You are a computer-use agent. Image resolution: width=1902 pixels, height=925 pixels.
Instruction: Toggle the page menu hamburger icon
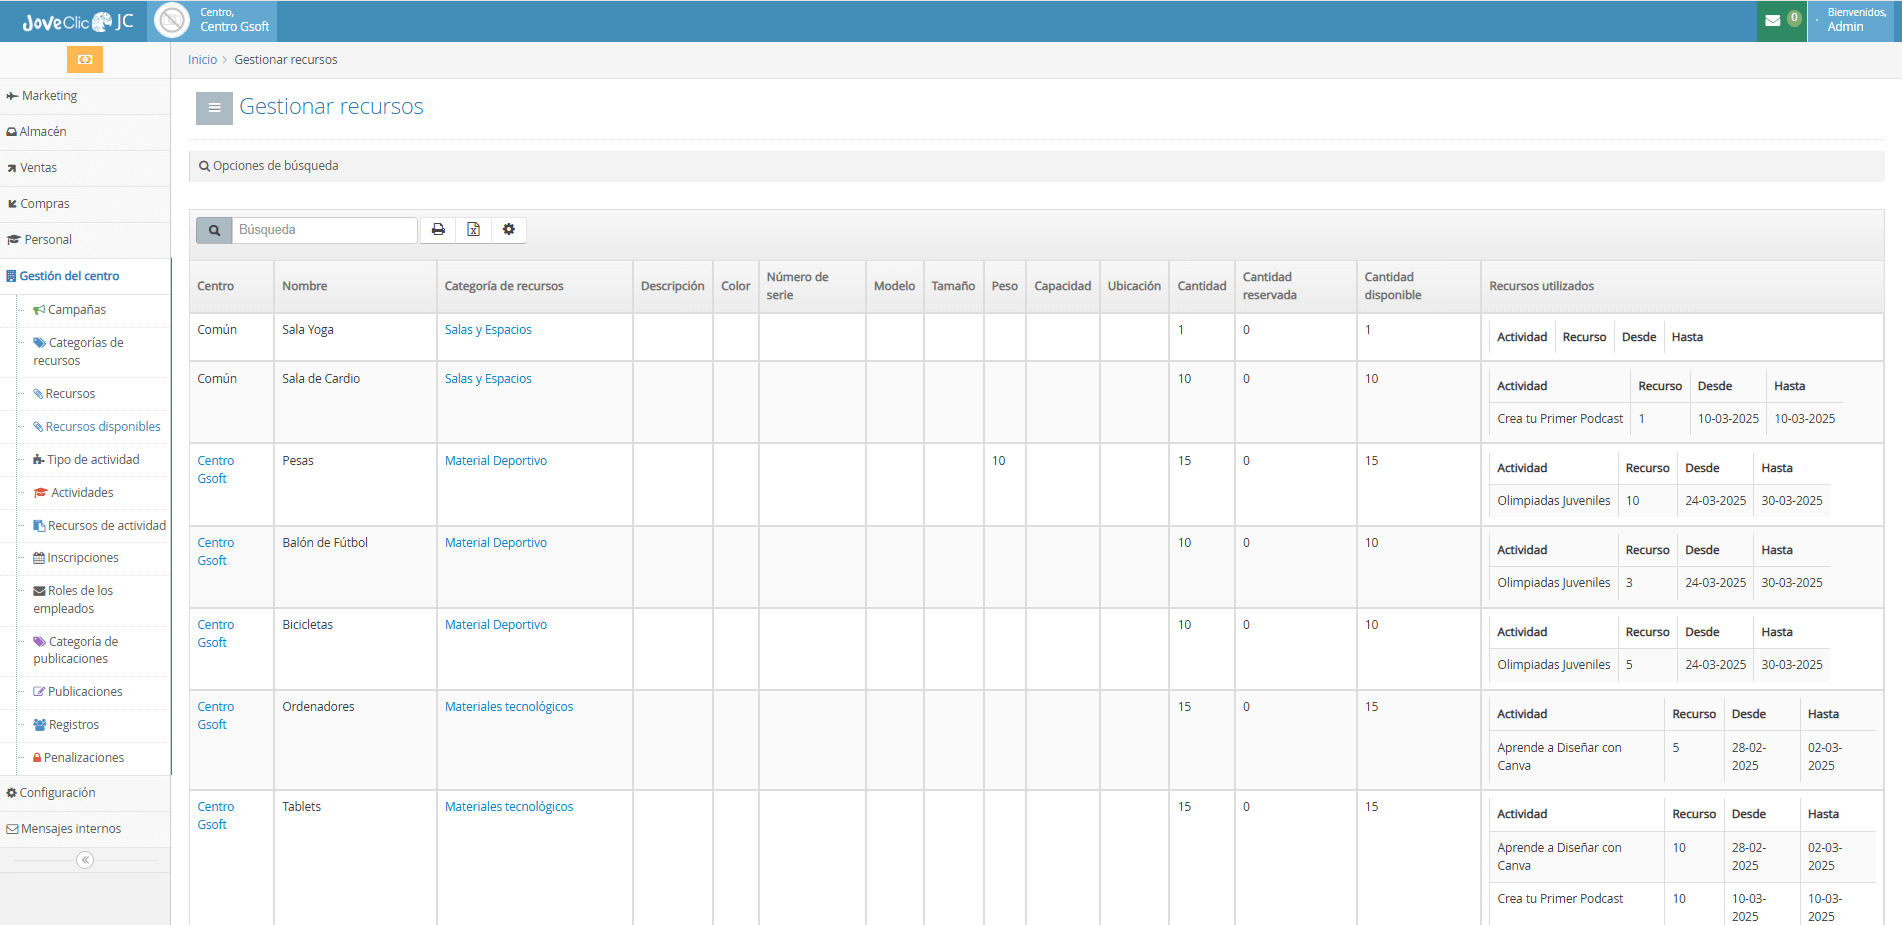(x=214, y=108)
